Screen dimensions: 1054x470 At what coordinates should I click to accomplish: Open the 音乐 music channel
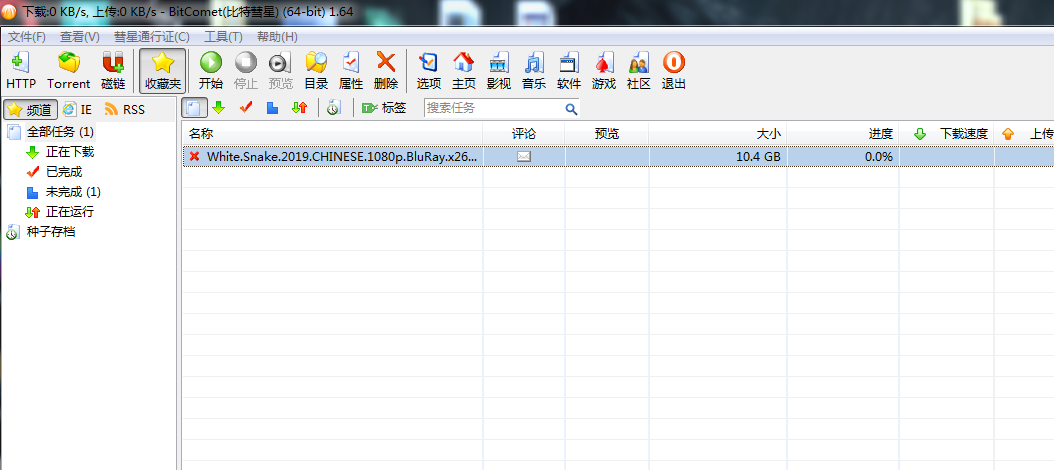tap(534, 71)
